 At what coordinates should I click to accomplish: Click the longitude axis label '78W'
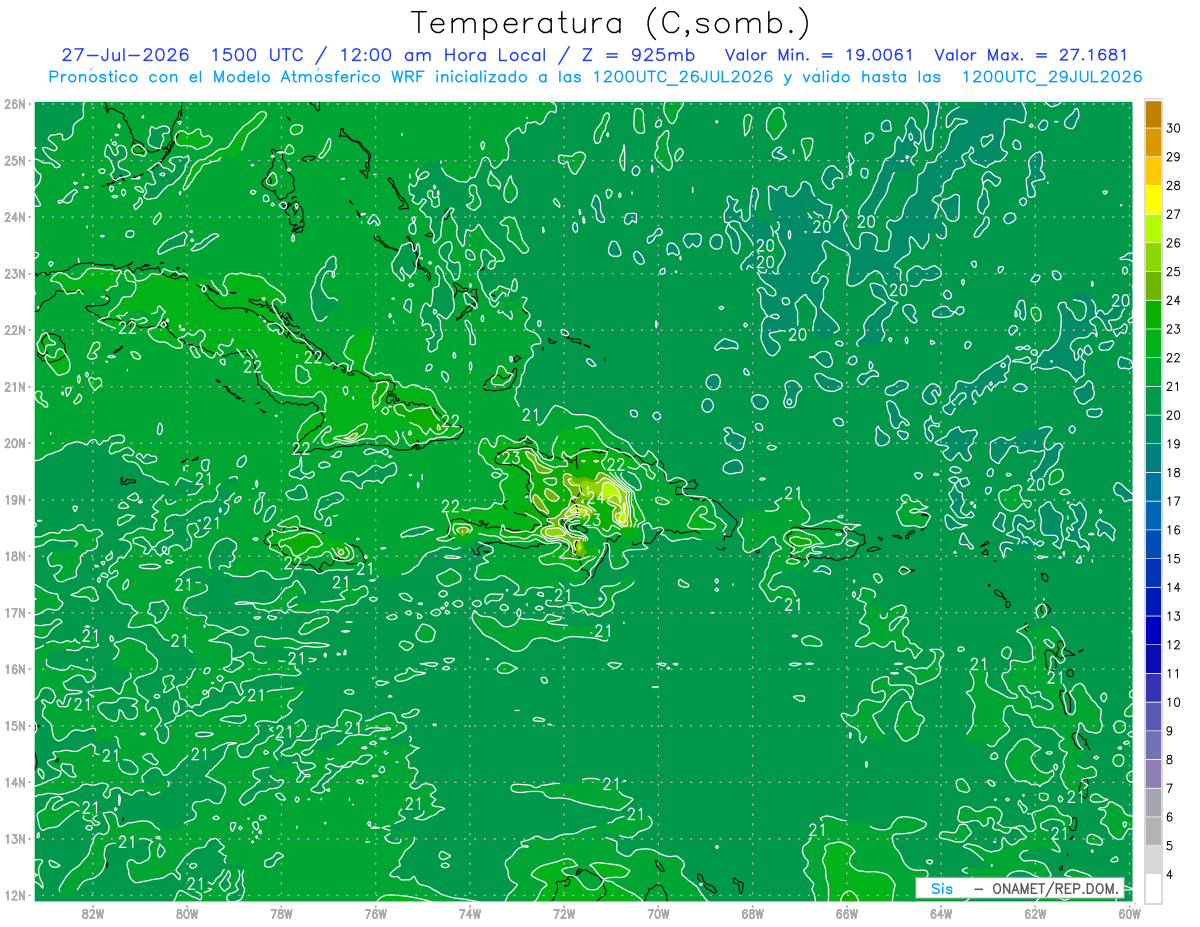tap(281, 913)
